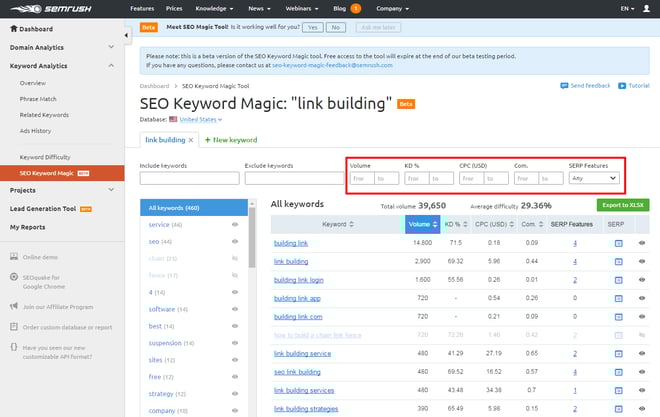Open the EN language dropdown
Viewport: 660px width, 417px height.
pos(627,8)
